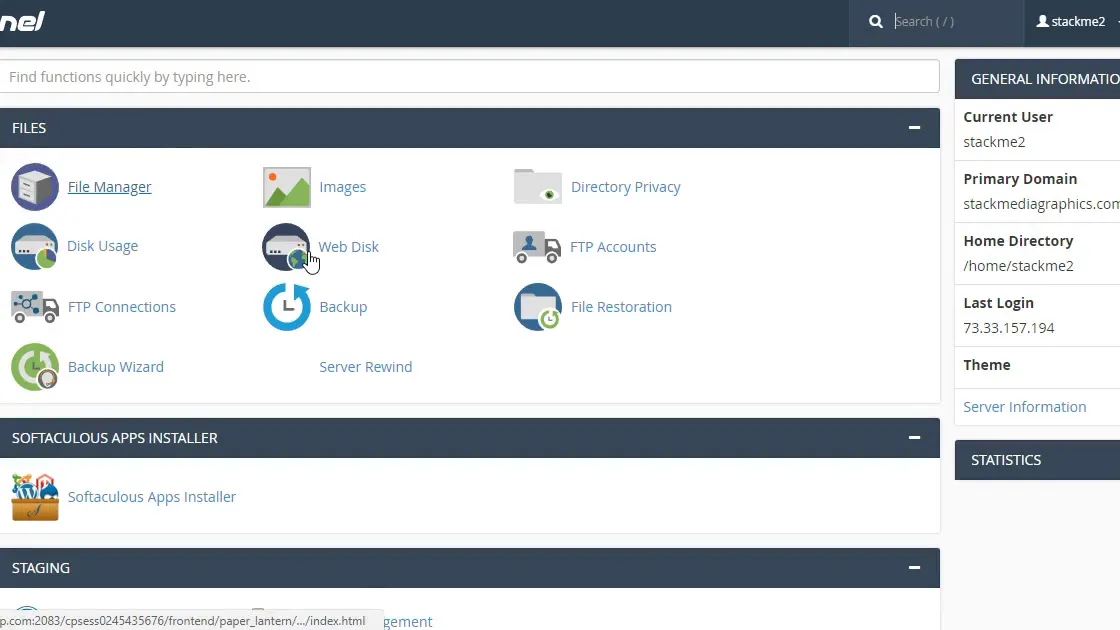Open the Web Disk icon
This screenshot has width=1120, height=630.
(286, 247)
